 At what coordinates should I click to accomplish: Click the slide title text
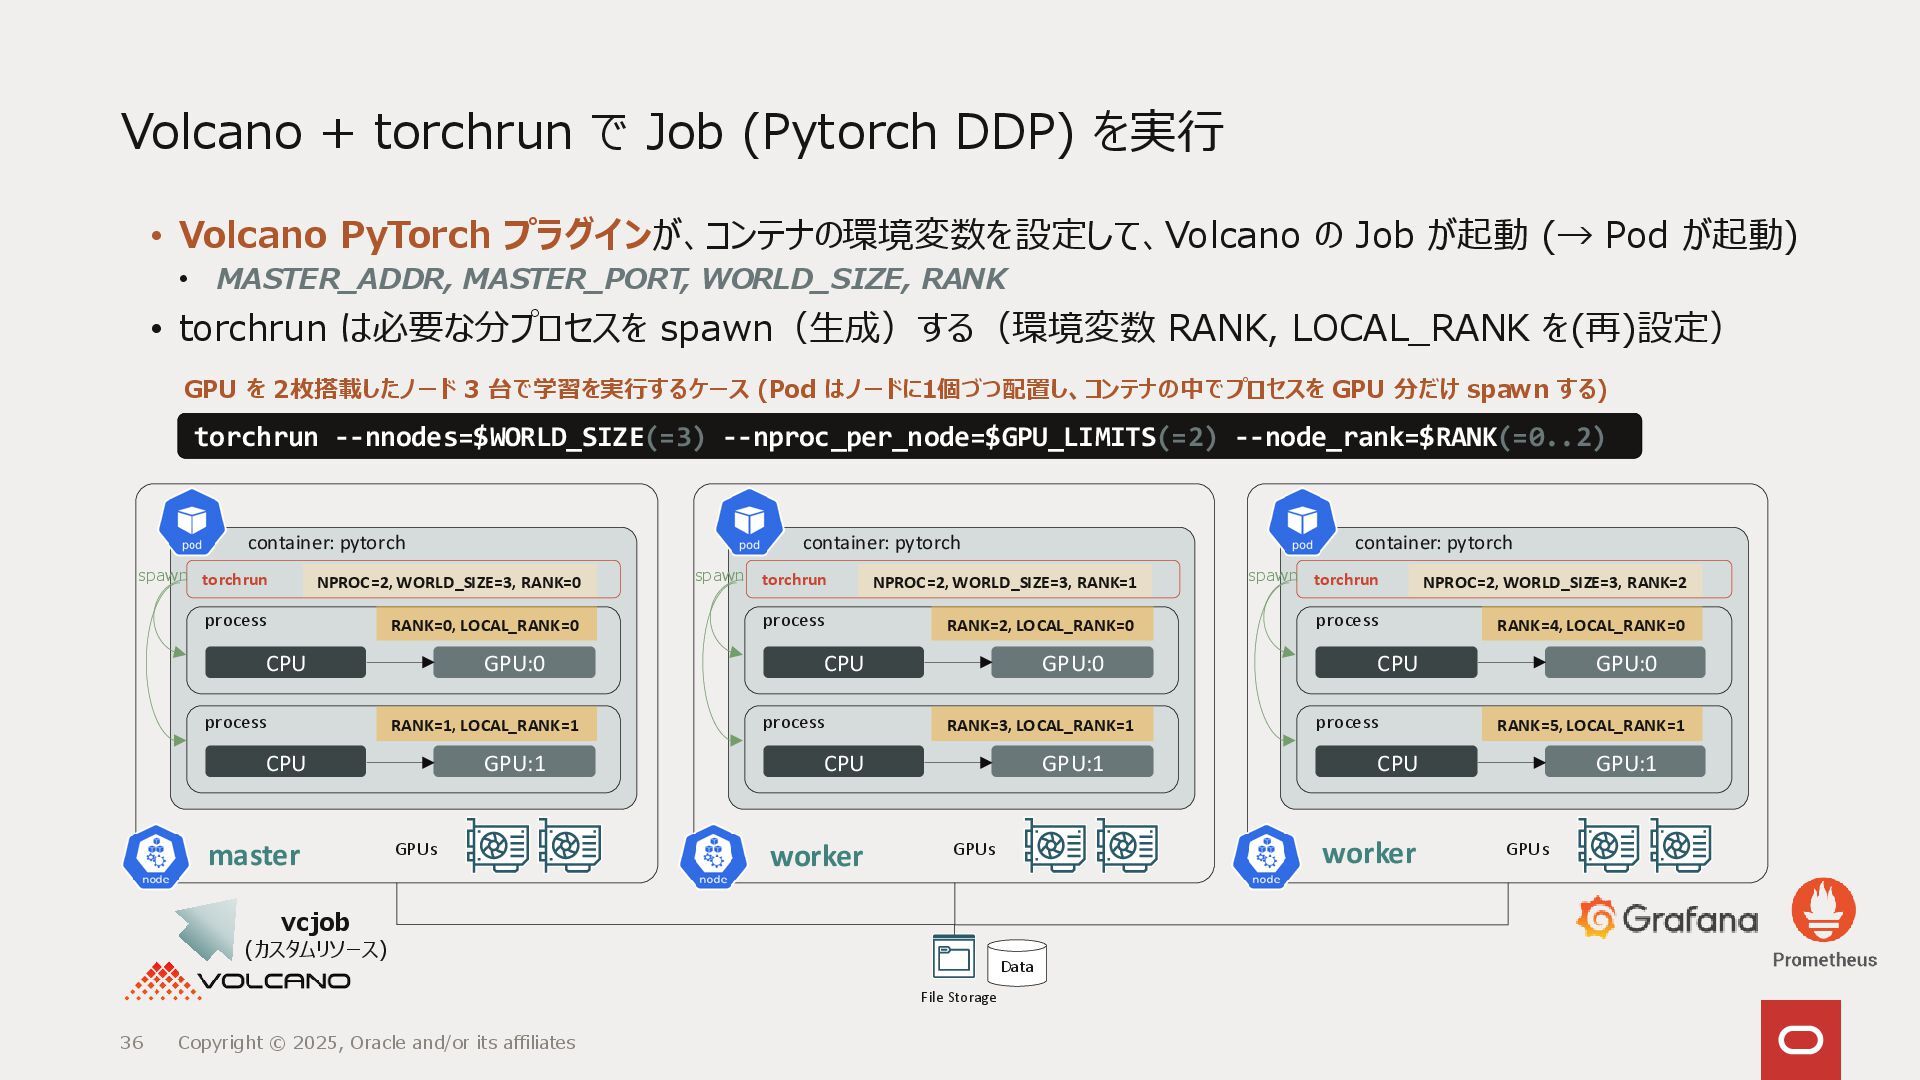point(671,132)
